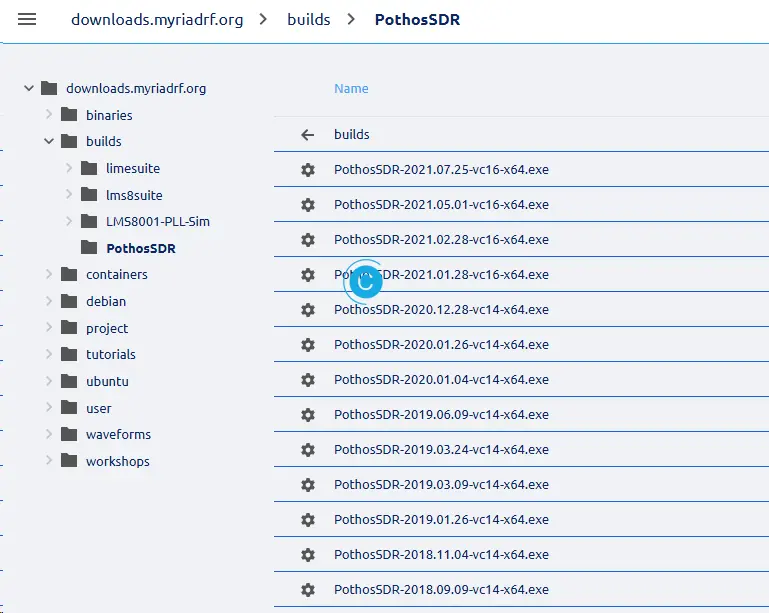
Task: Click gear icon for PothosSDR-2018.11.04
Action: click(x=308, y=555)
